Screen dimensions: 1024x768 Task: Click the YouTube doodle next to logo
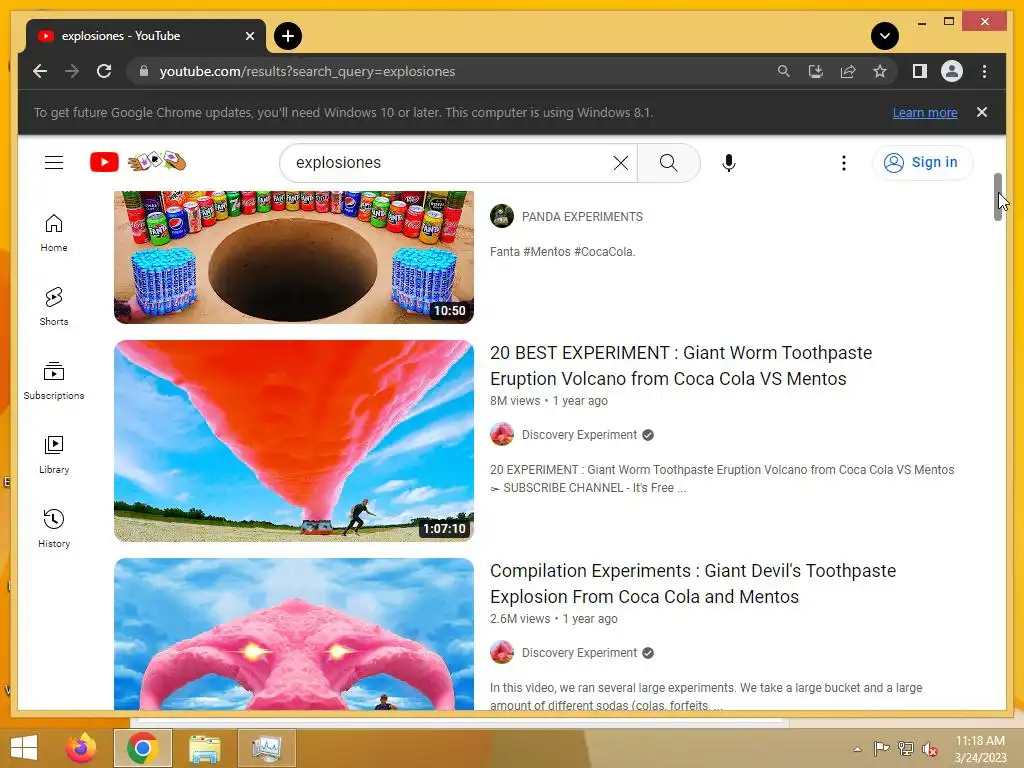pyautogui.click(x=157, y=161)
